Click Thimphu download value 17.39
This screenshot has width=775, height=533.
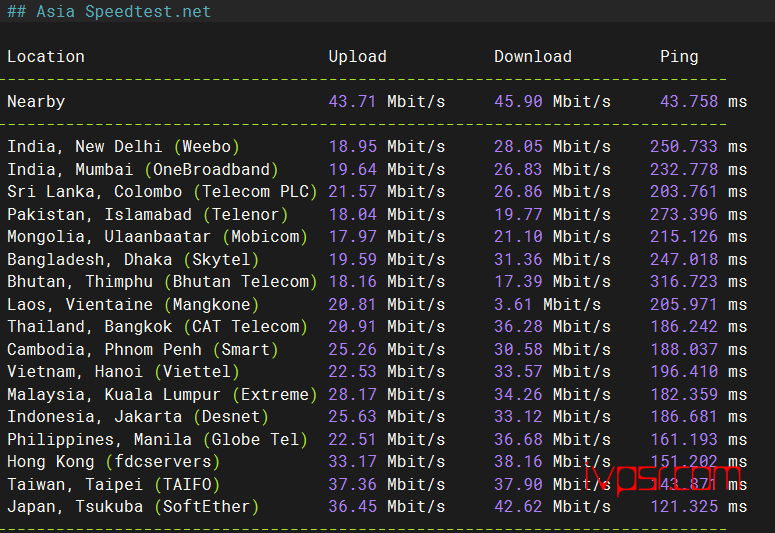518,281
